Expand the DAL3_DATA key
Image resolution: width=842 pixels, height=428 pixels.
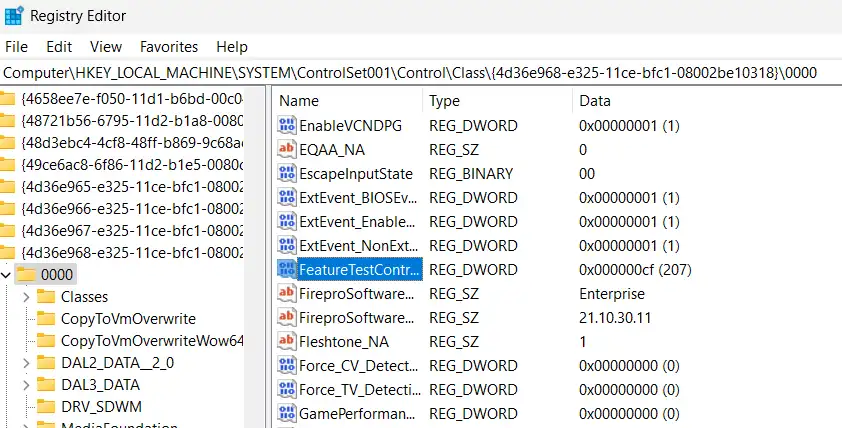coord(26,385)
